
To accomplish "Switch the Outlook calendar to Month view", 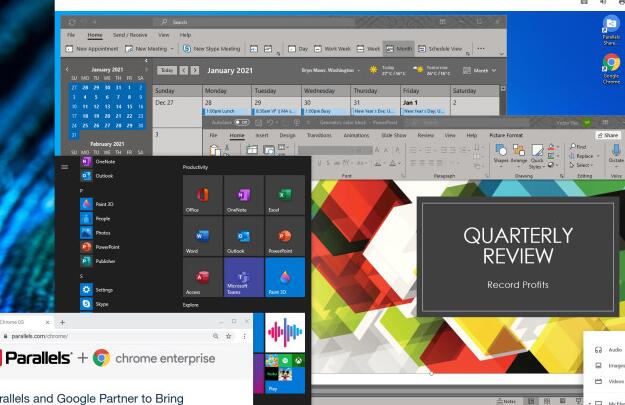I will (404, 48).
